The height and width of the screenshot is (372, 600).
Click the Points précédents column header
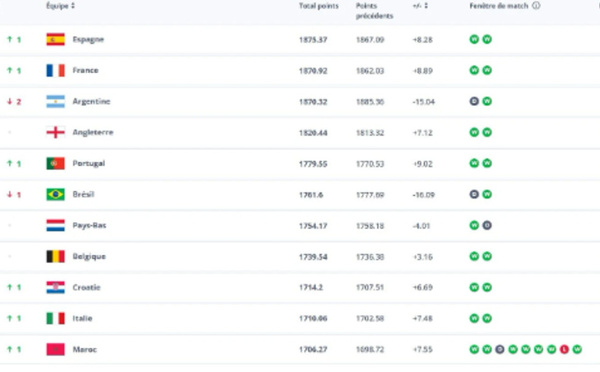[x=374, y=11]
